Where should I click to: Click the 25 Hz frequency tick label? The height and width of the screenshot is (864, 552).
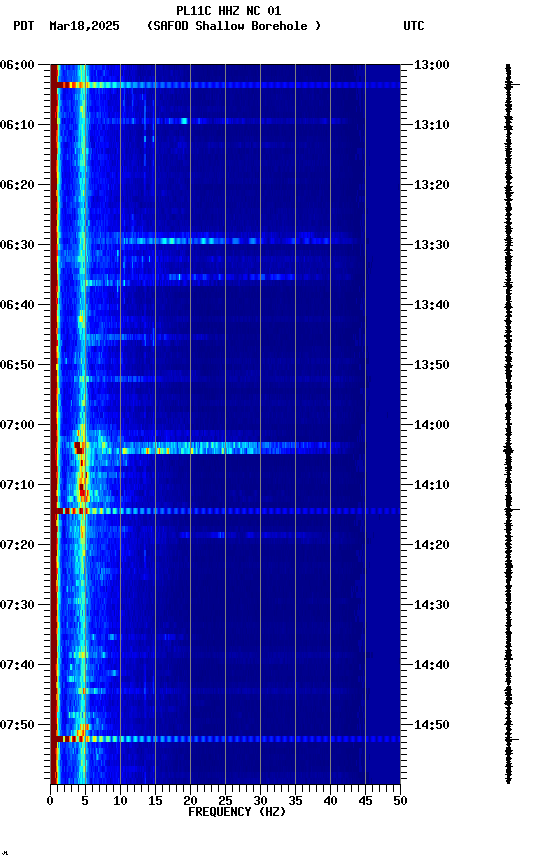click(x=225, y=801)
